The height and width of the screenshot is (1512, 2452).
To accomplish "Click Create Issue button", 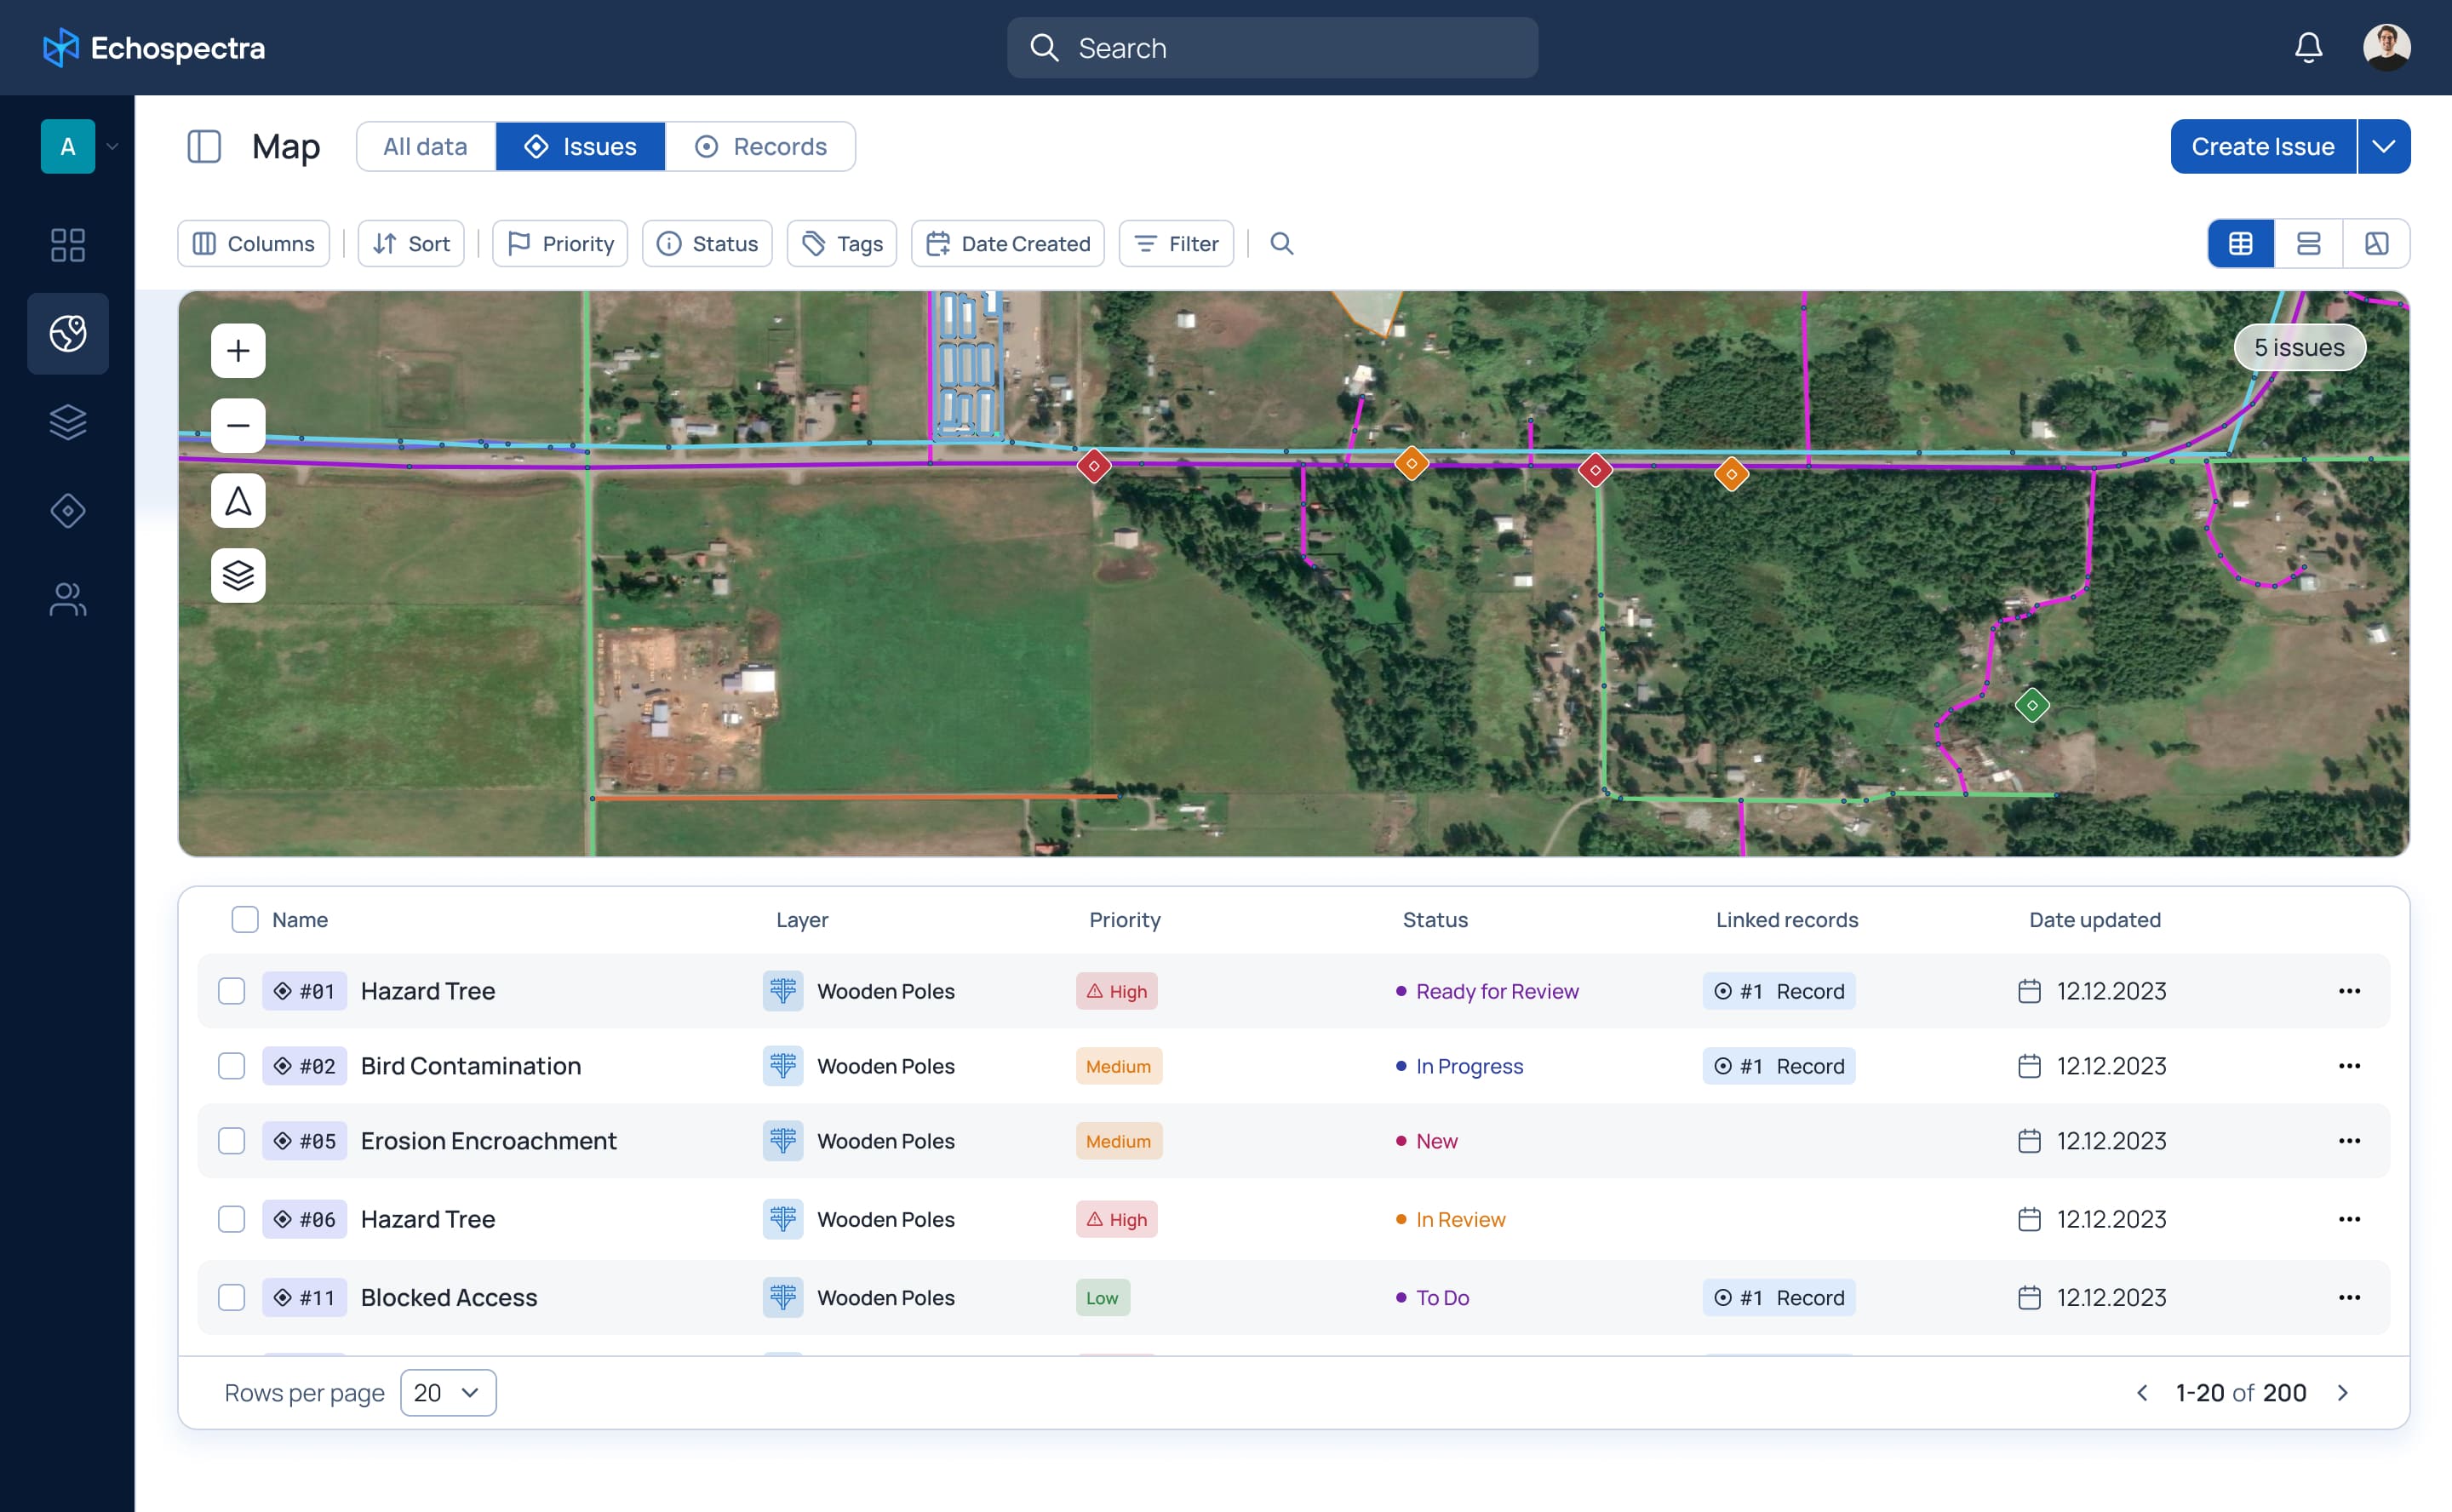I will click(x=2263, y=146).
